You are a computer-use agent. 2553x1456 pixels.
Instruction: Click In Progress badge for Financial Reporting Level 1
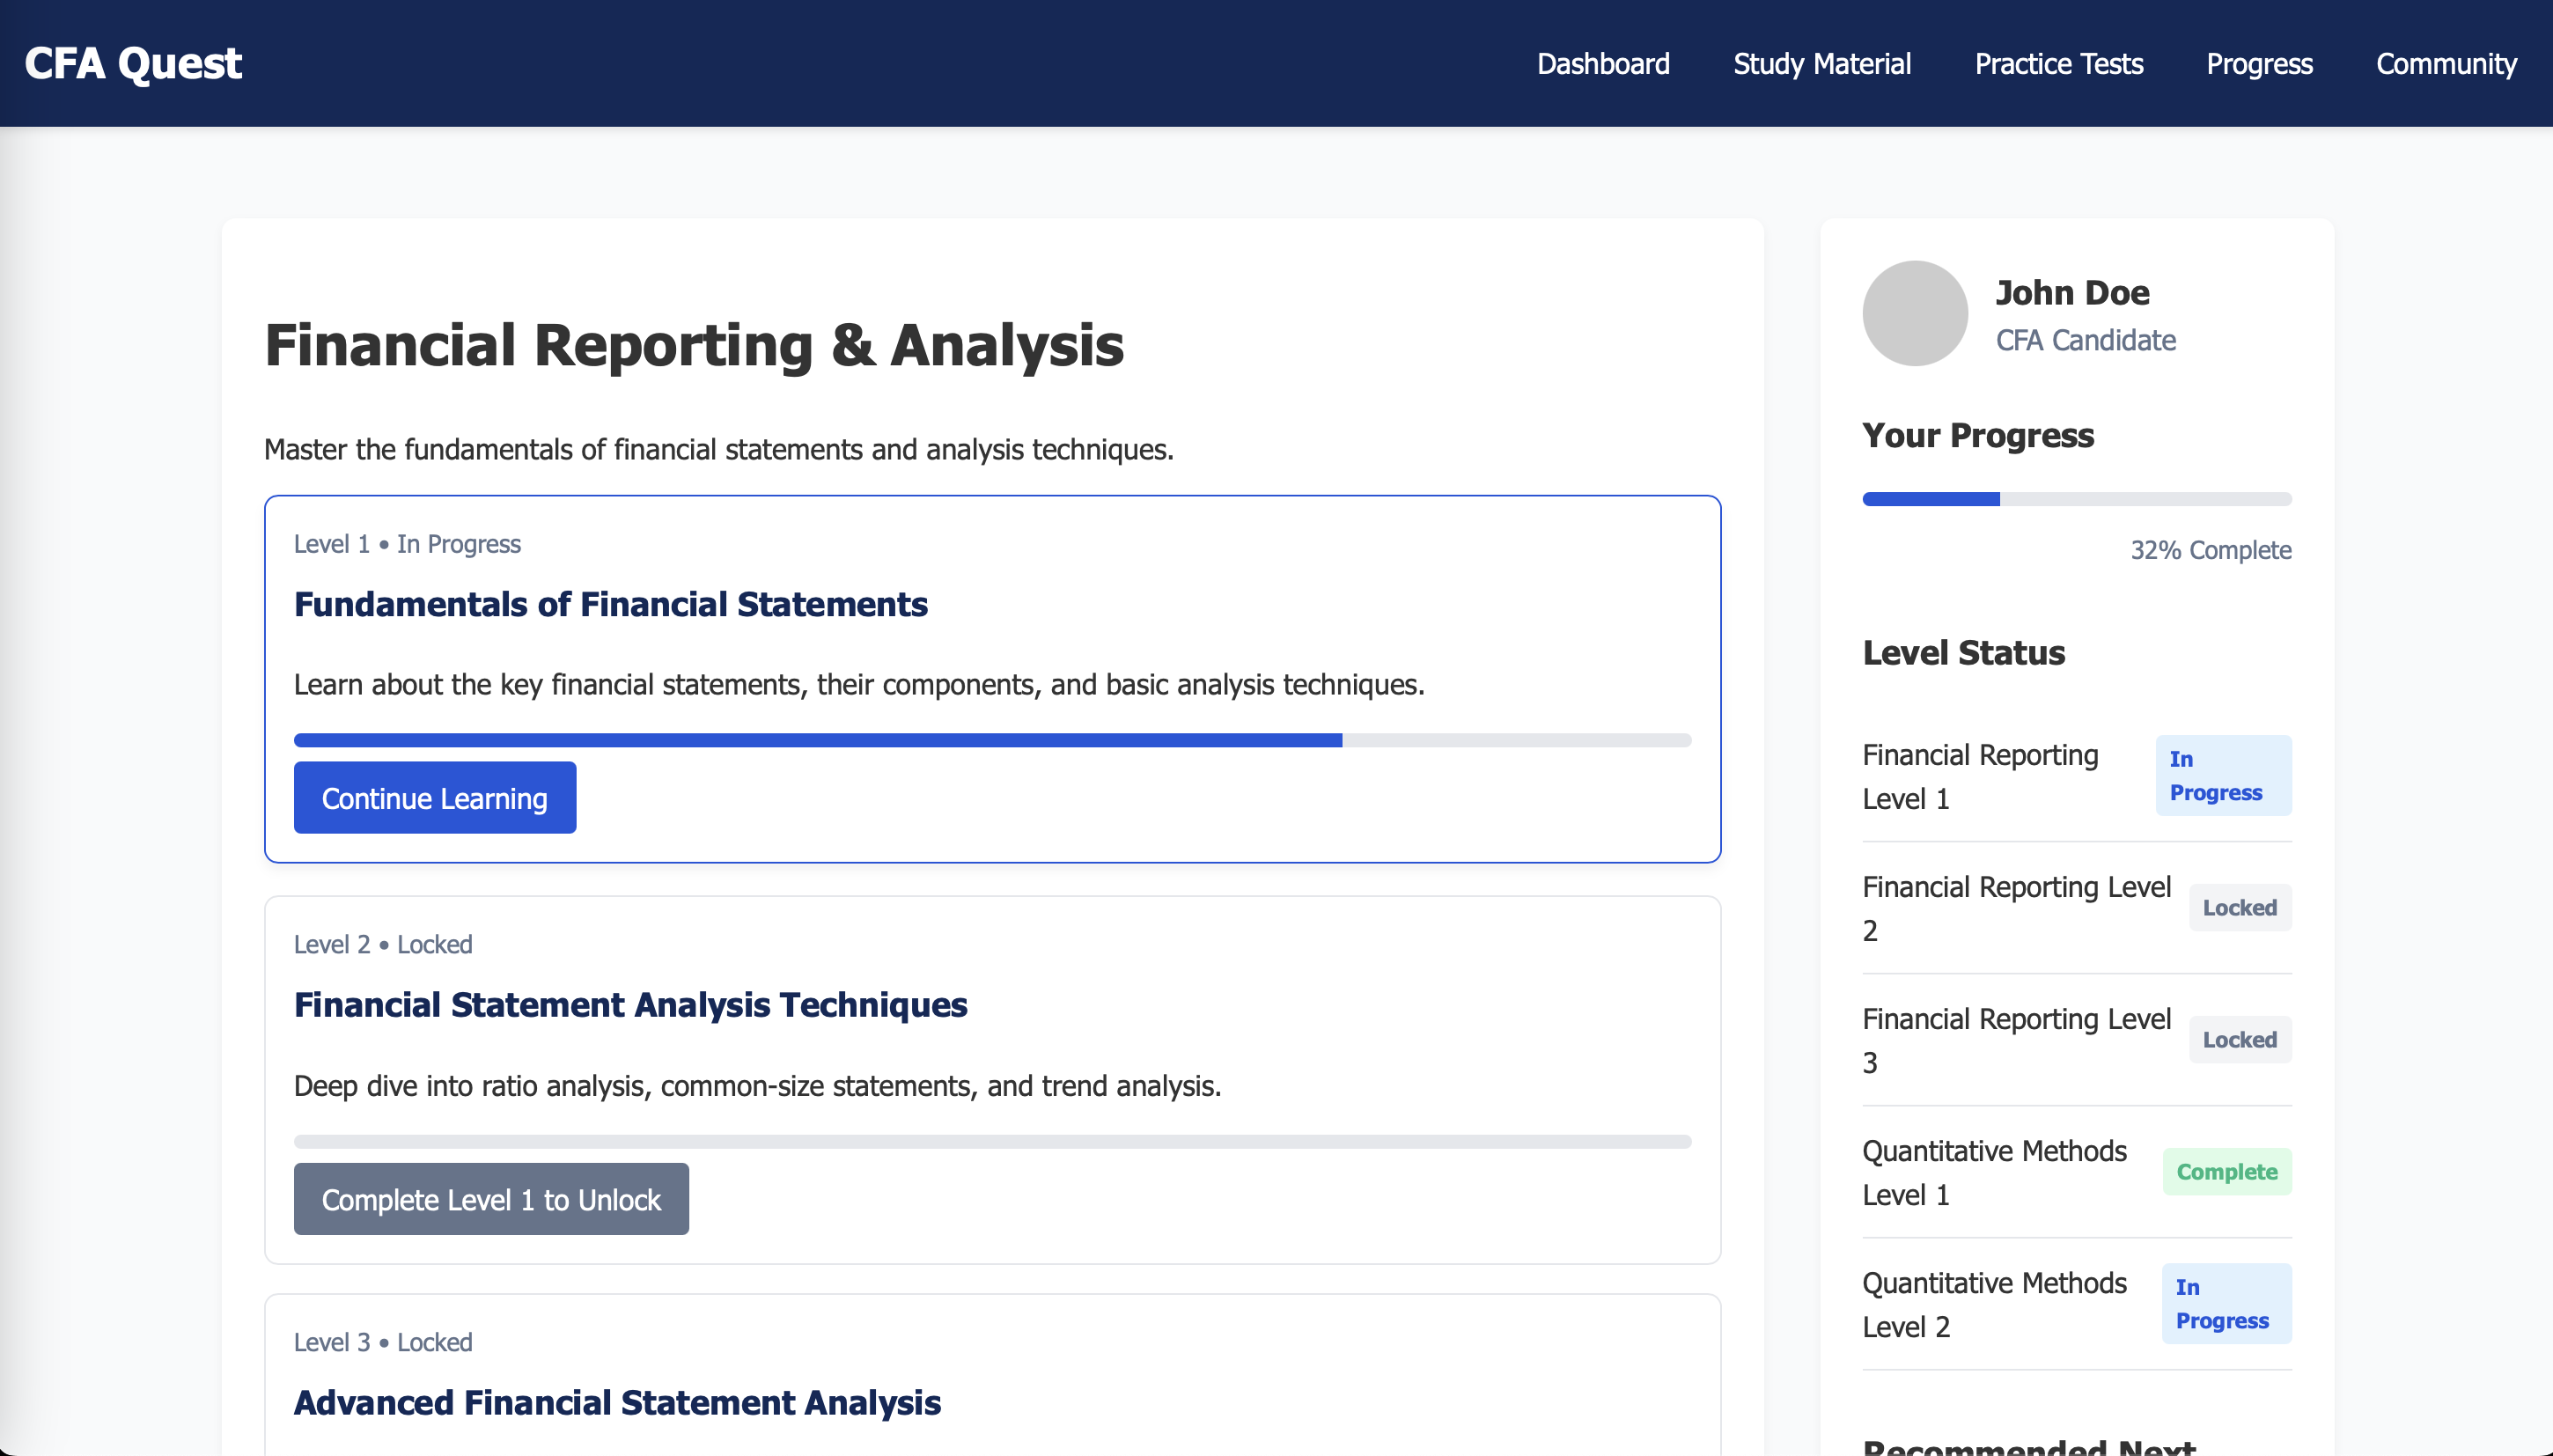[x=2223, y=775]
